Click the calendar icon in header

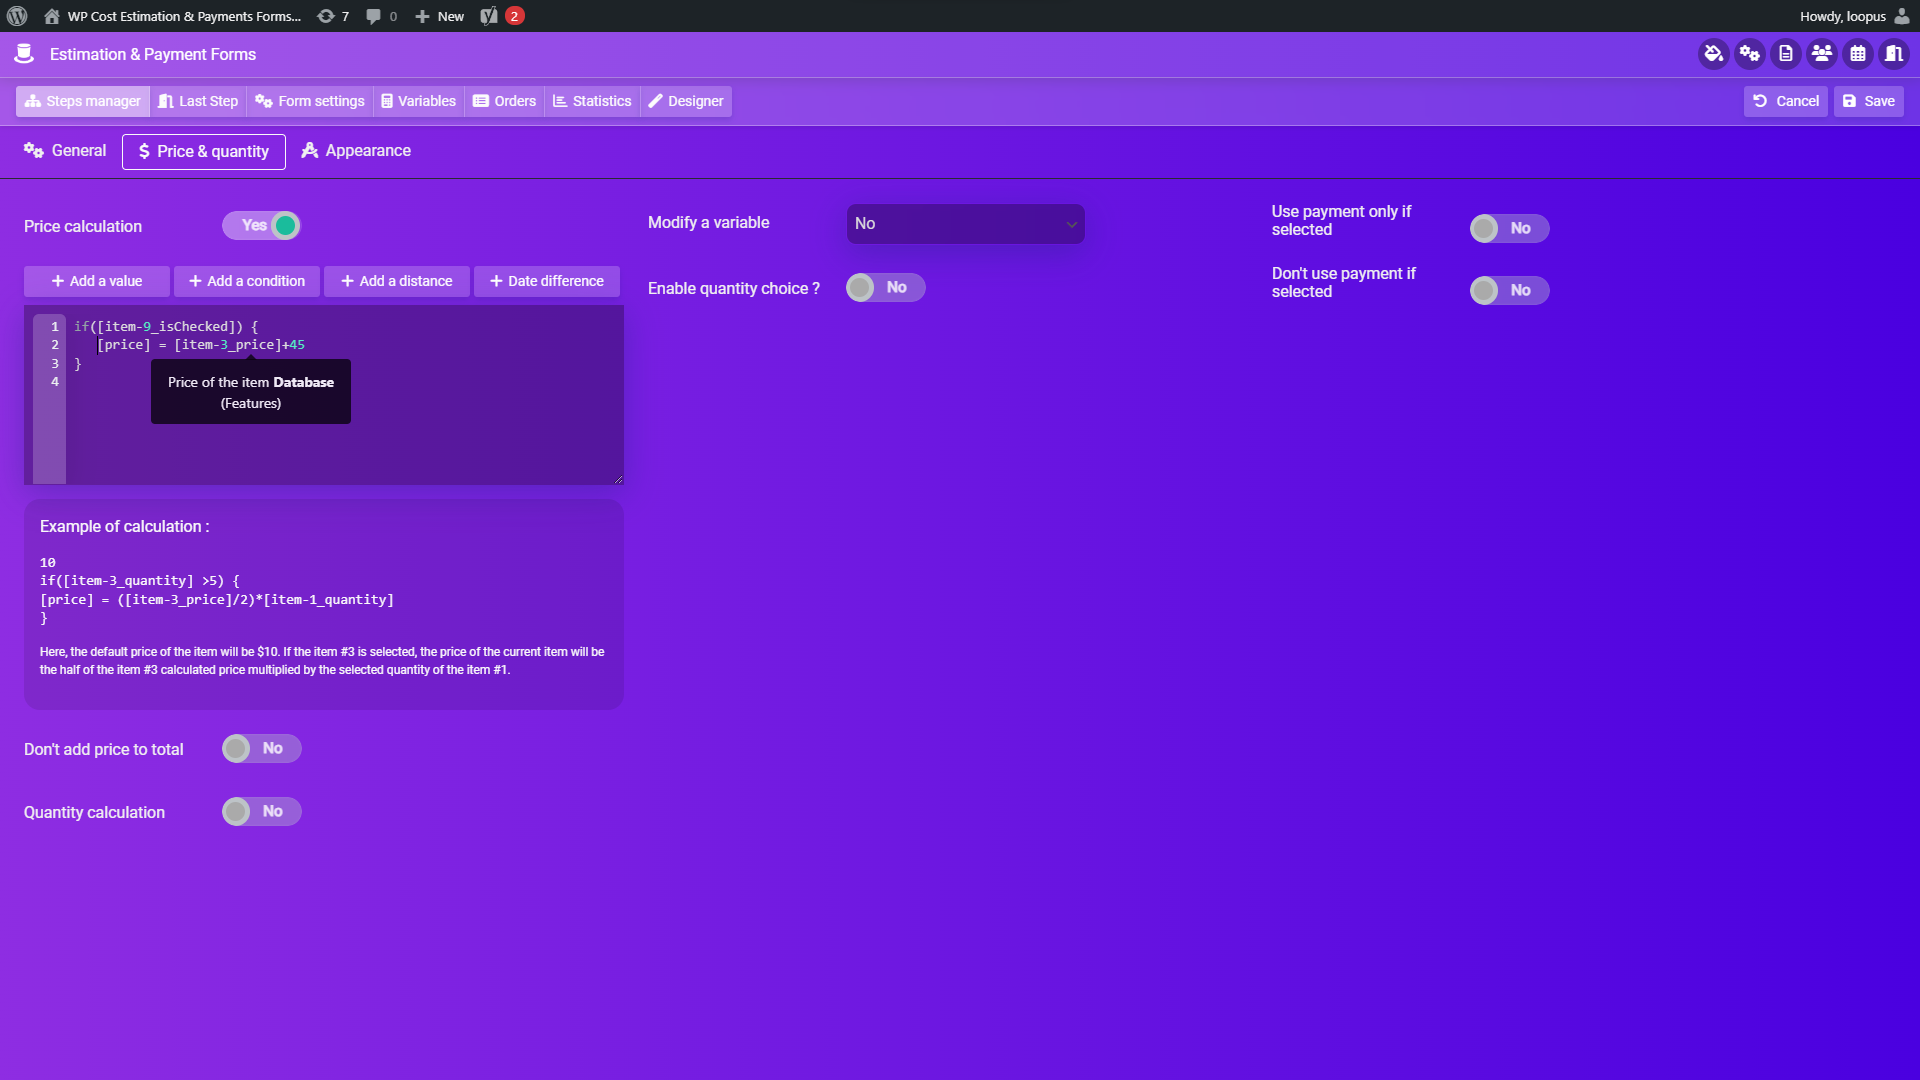tap(1857, 54)
